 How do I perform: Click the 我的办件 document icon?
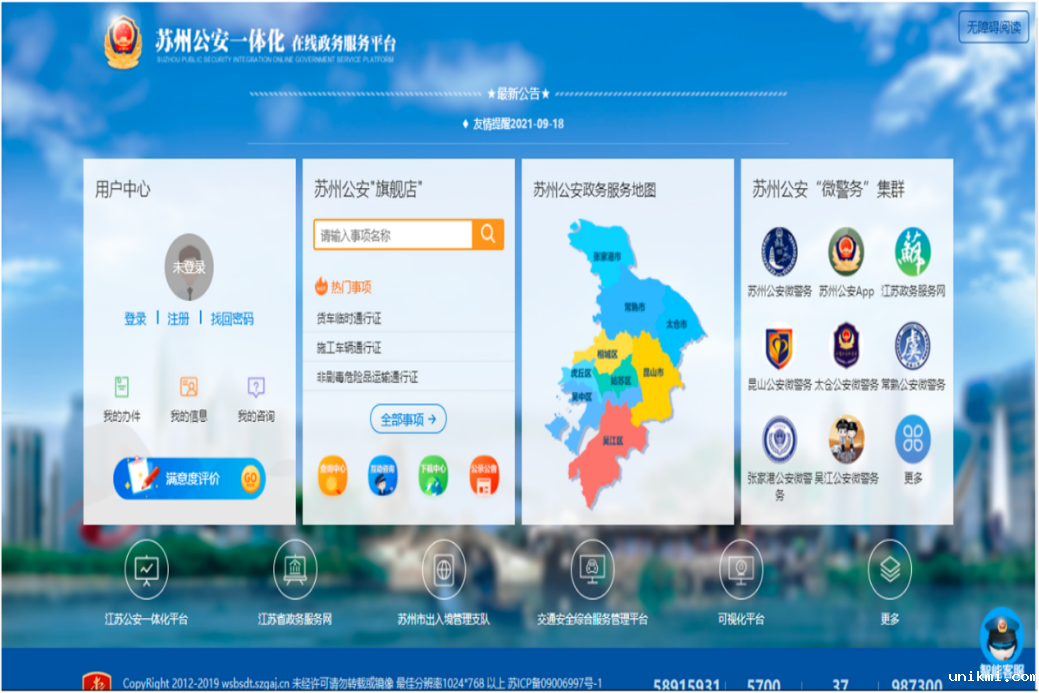[121, 387]
